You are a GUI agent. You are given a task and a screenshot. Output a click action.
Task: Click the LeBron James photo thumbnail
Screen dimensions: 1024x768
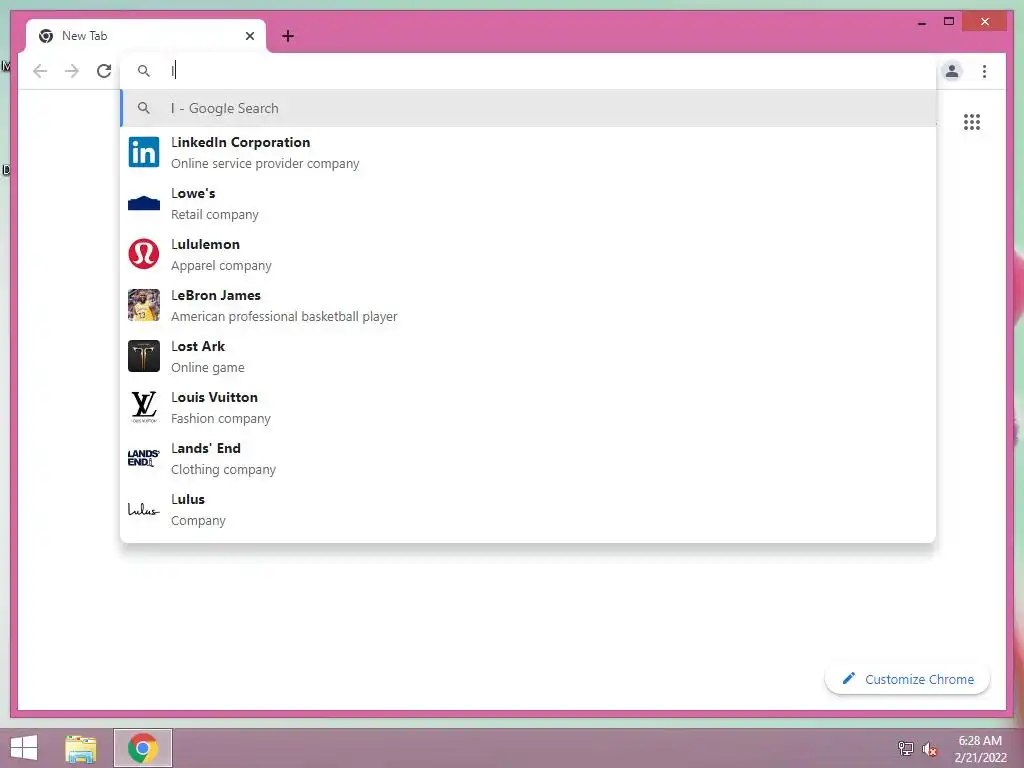[x=144, y=305]
